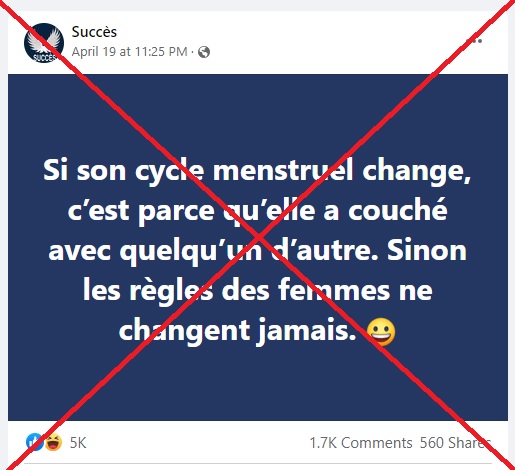Open the Succès page name link

coord(94,32)
